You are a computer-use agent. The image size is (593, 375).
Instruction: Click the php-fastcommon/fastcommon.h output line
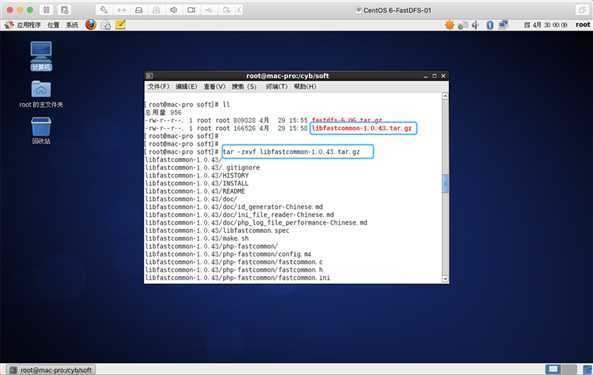[x=234, y=270]
